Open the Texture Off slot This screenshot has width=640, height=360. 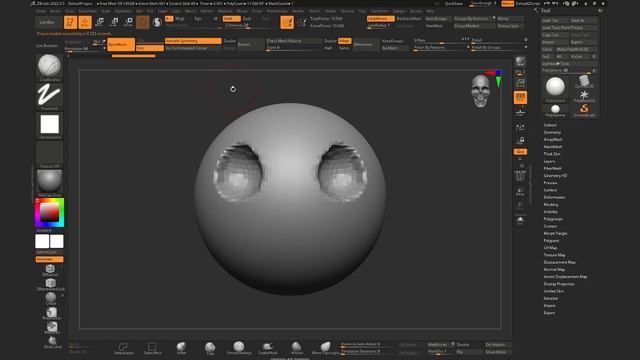click(x=49, y=154)
